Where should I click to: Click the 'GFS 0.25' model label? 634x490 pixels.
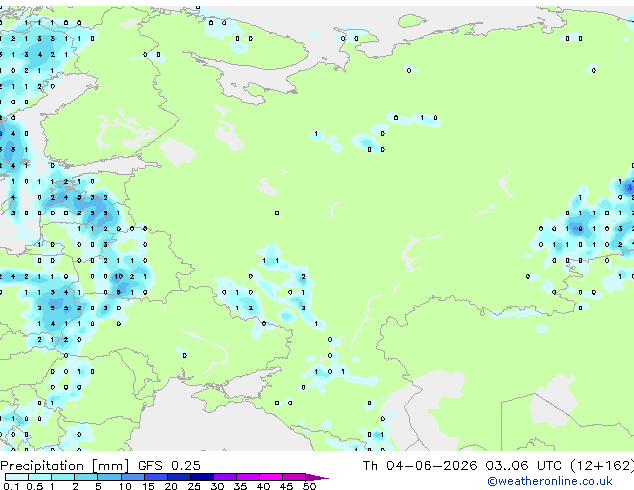click(169, 466)
